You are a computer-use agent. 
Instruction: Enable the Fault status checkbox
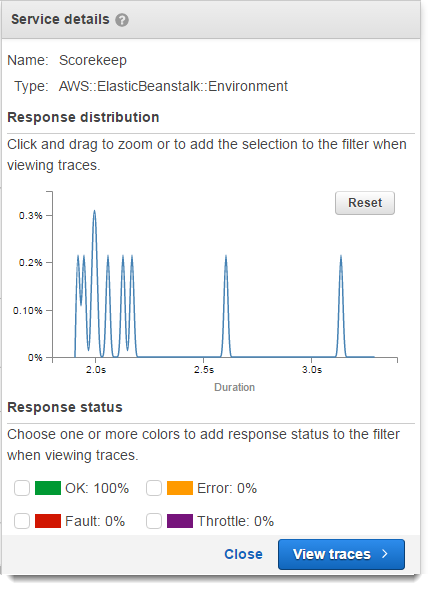pos(22,521)
